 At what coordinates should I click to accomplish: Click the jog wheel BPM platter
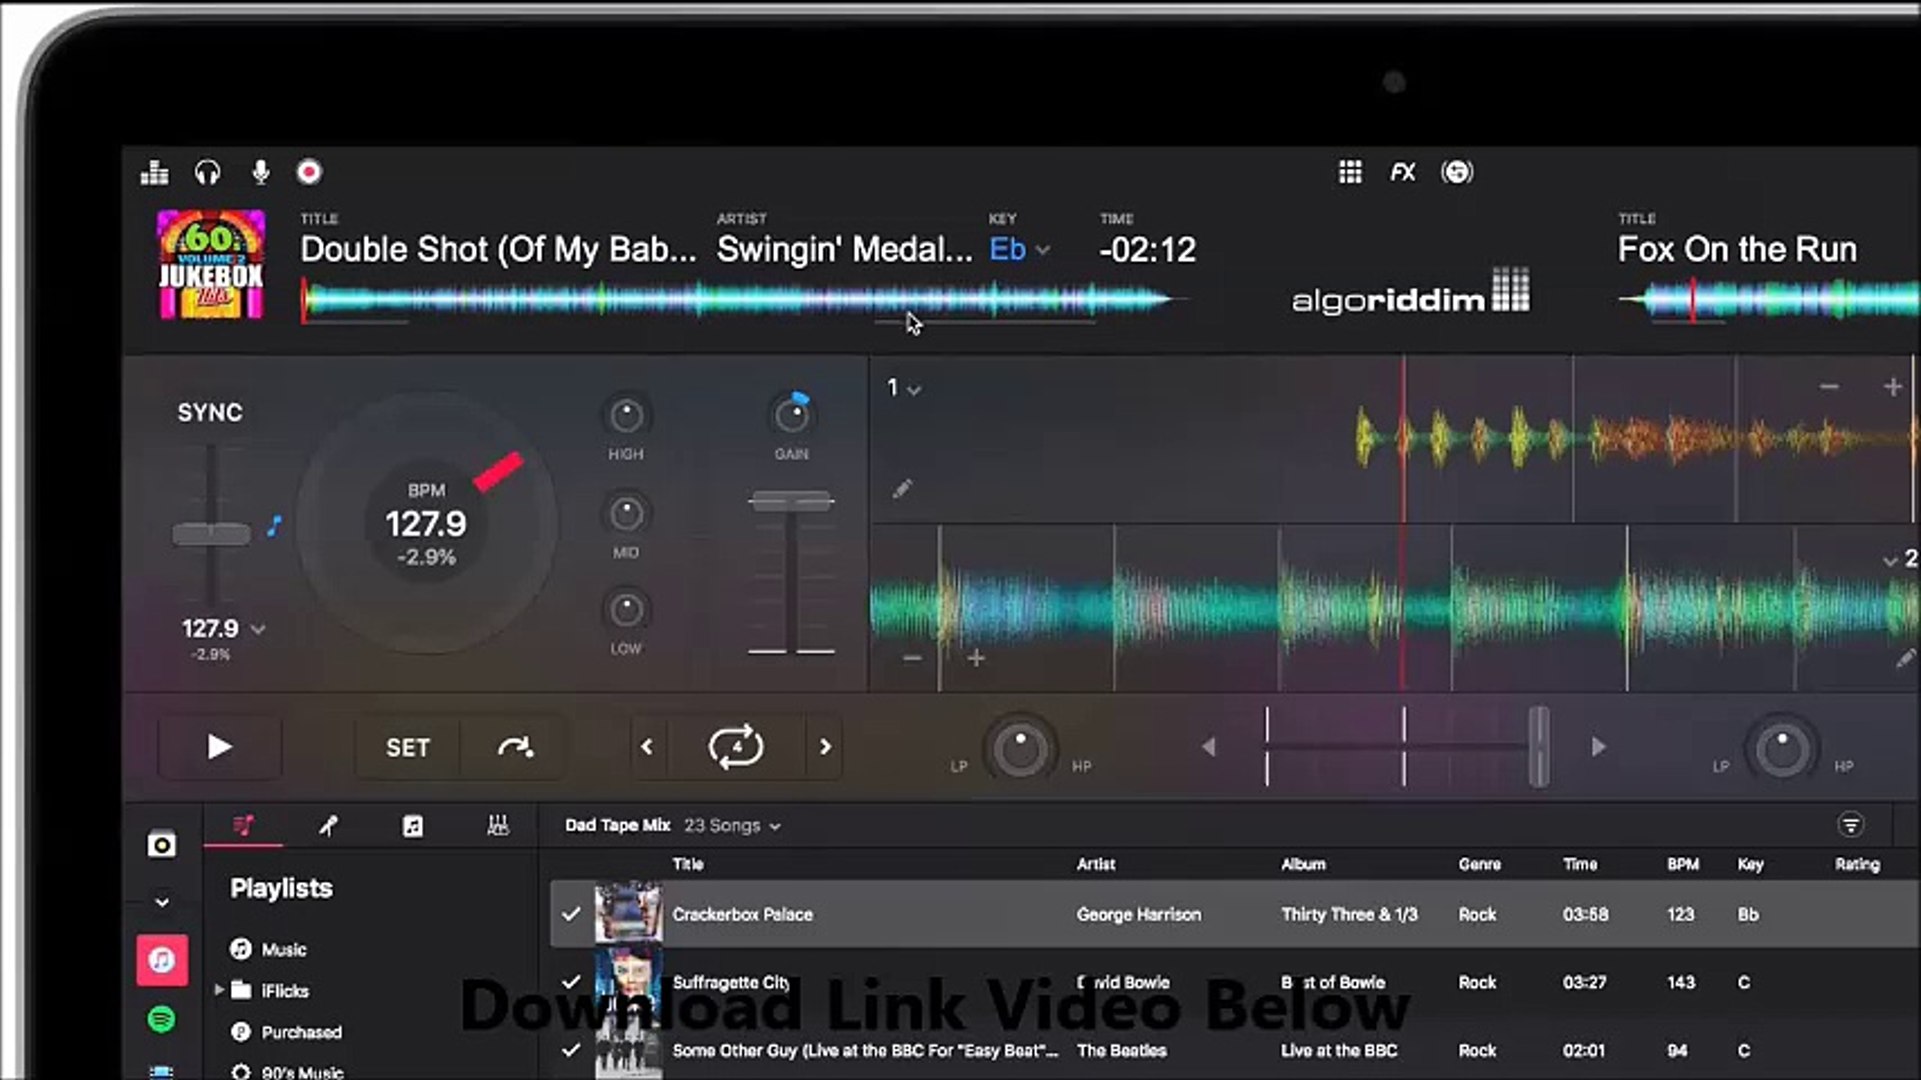(x=427, y=523)
